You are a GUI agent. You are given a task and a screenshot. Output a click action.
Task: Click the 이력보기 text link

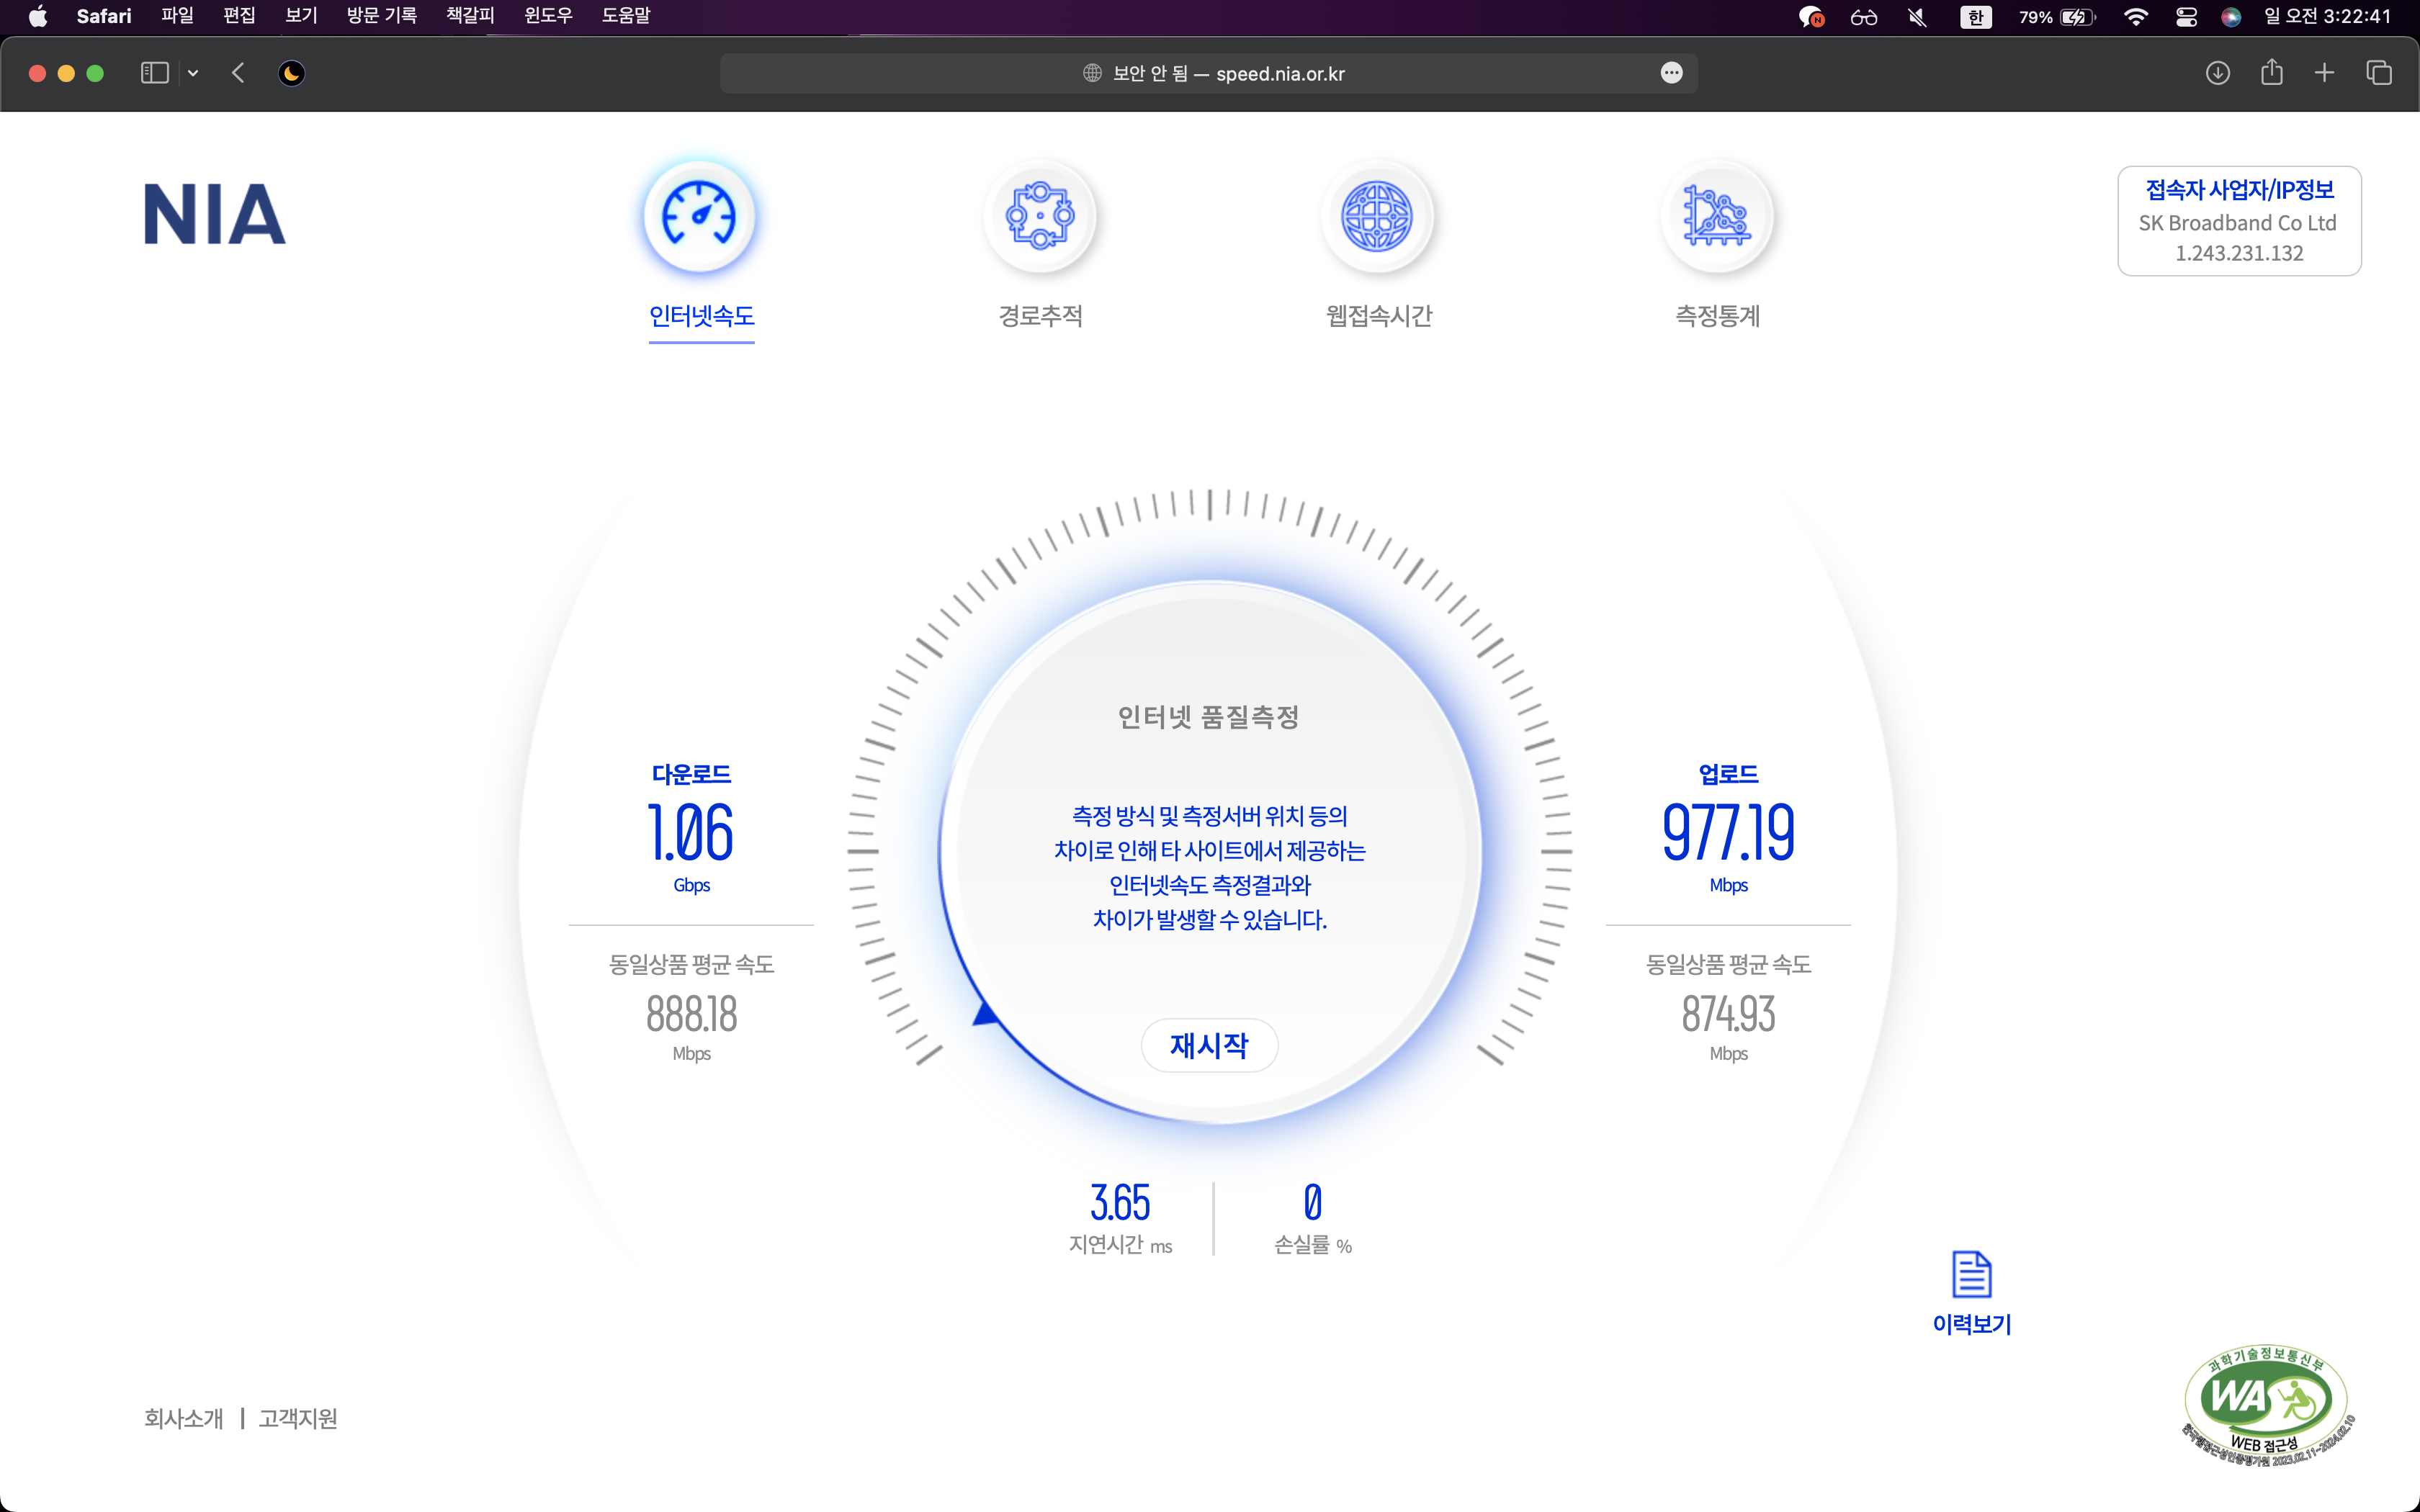coord(1971,1324)
